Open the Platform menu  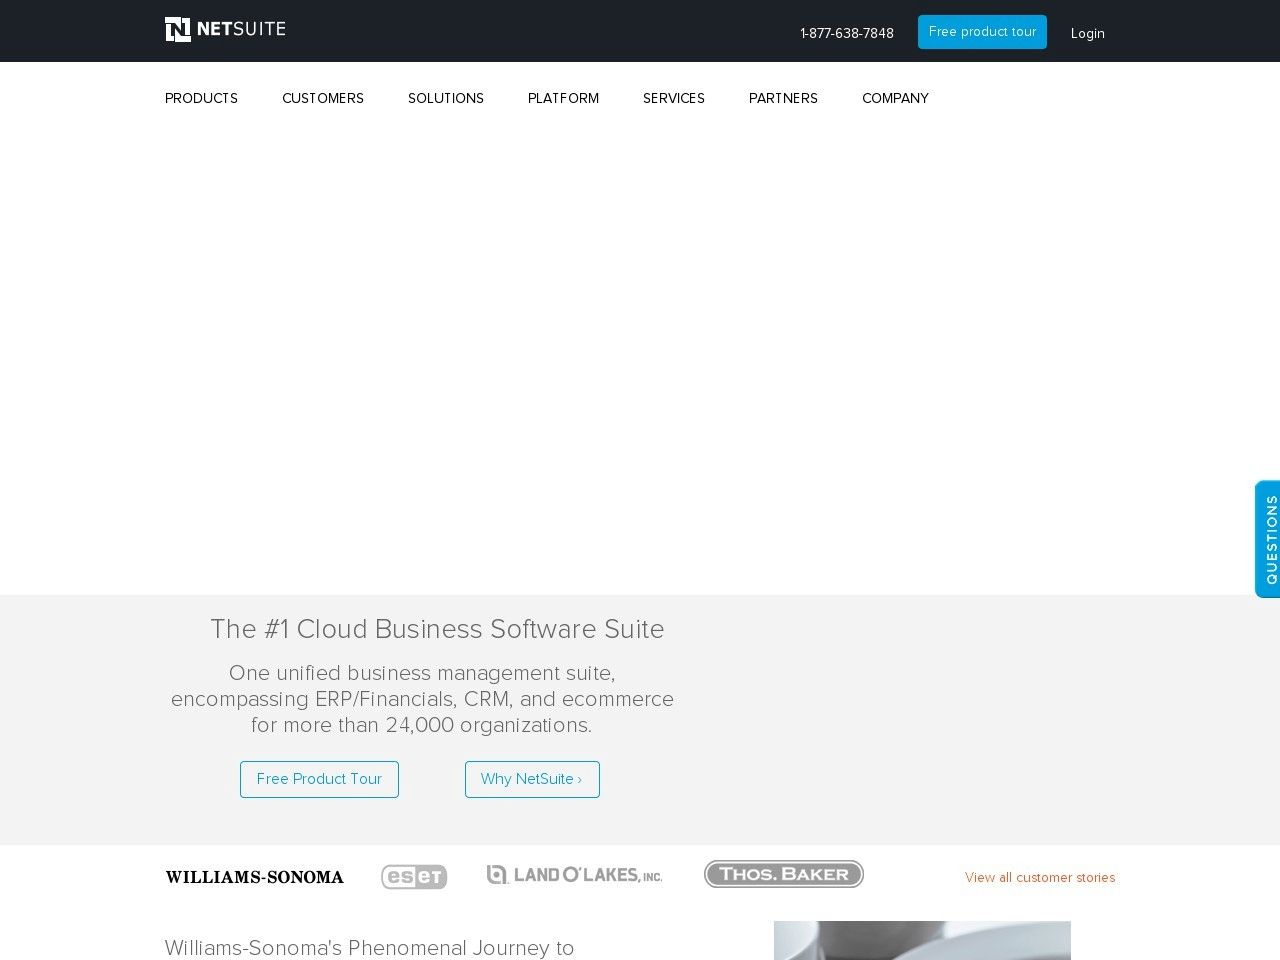click(x=563, y=98)
